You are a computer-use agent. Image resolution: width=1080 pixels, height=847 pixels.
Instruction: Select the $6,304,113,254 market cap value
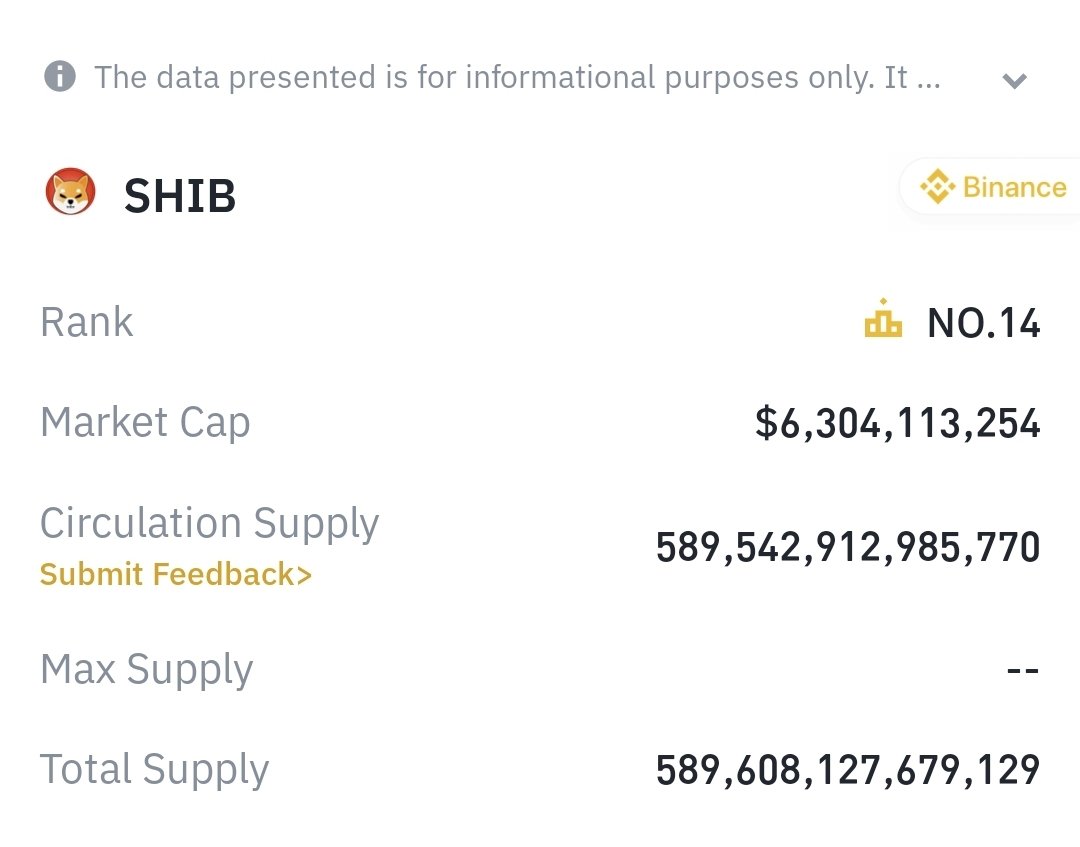(x=897, y=423)
